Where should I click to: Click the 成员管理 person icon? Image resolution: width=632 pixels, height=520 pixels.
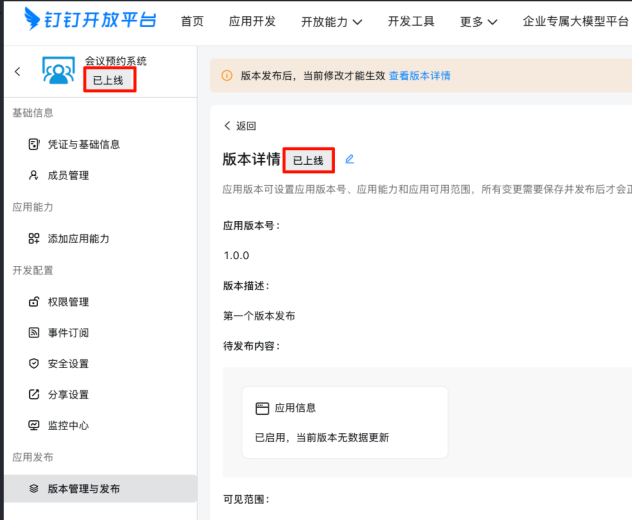coord(34,175)
